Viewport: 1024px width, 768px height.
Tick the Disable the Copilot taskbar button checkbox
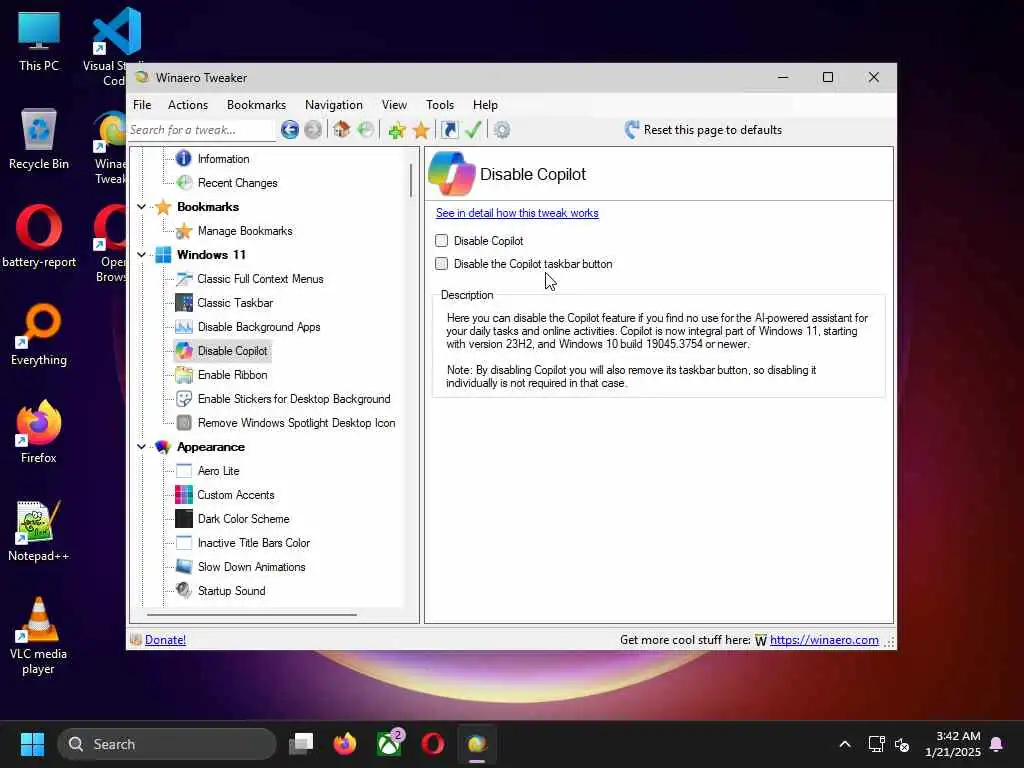441,264
